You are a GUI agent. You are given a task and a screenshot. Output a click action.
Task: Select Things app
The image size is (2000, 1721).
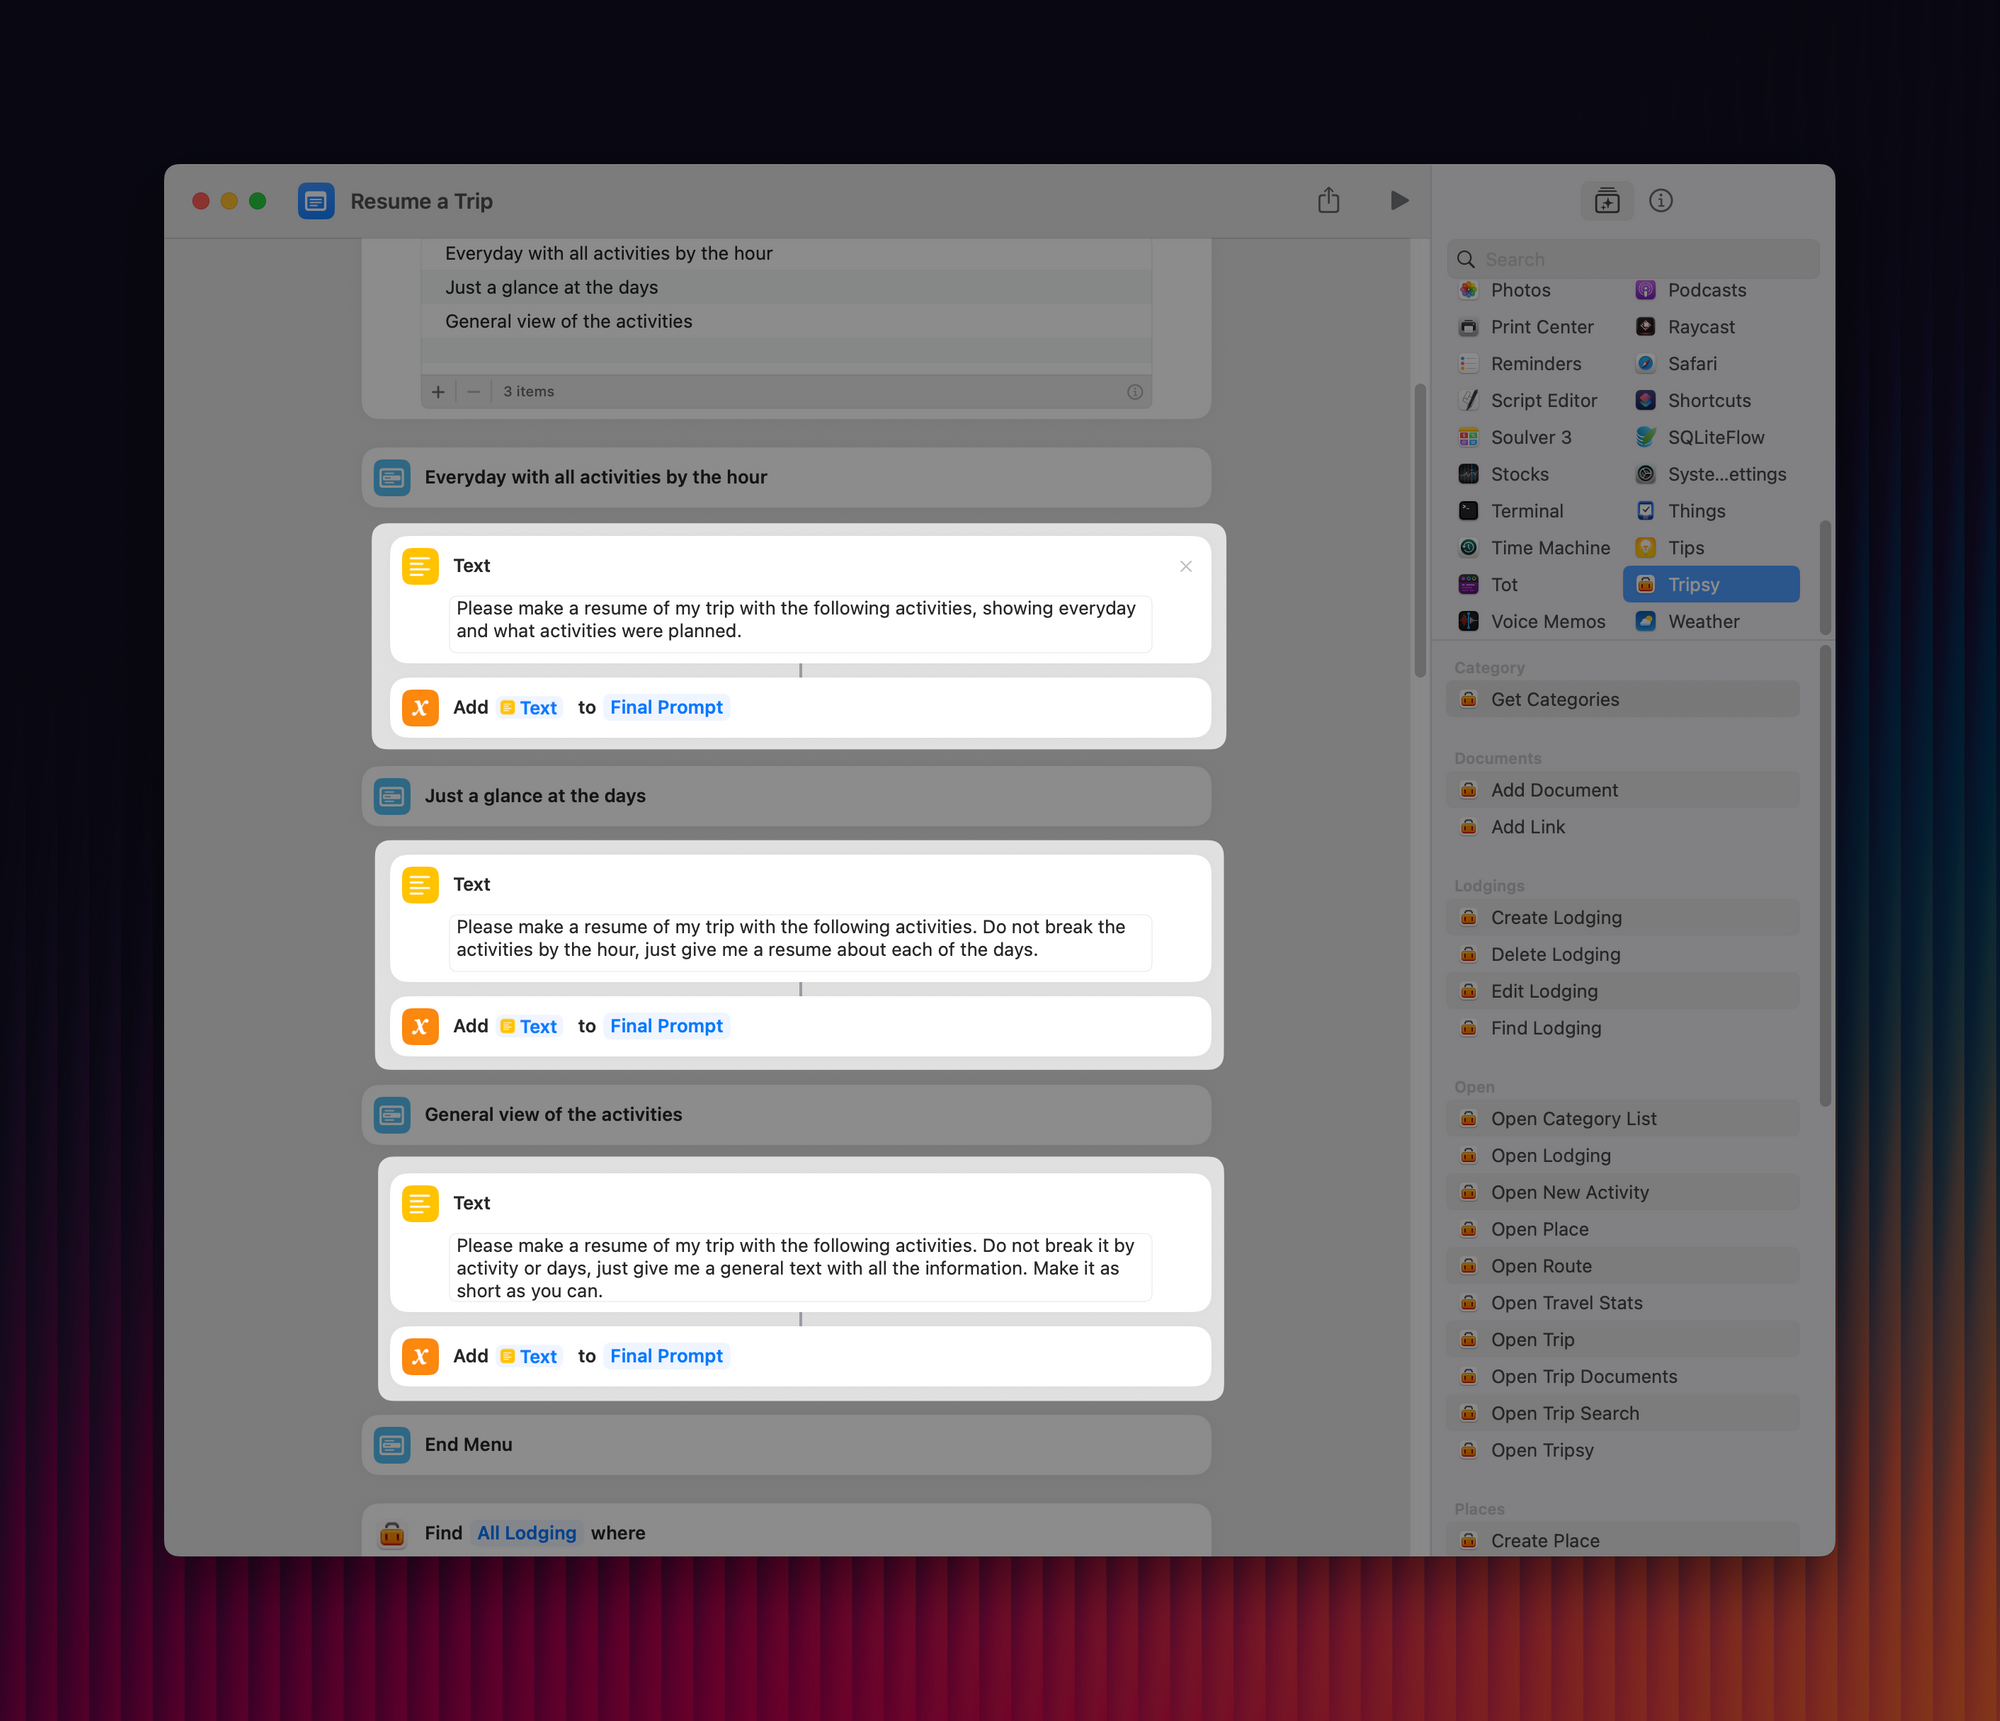1696,511
